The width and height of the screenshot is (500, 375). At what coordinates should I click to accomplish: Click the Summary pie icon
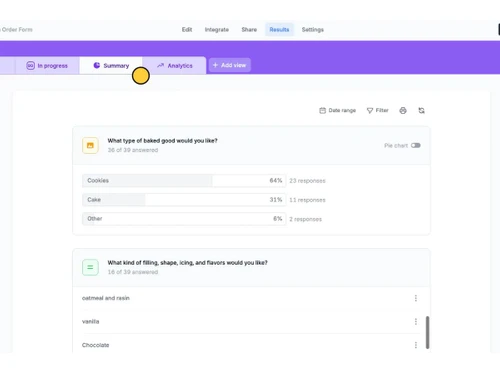pos(97,65)
